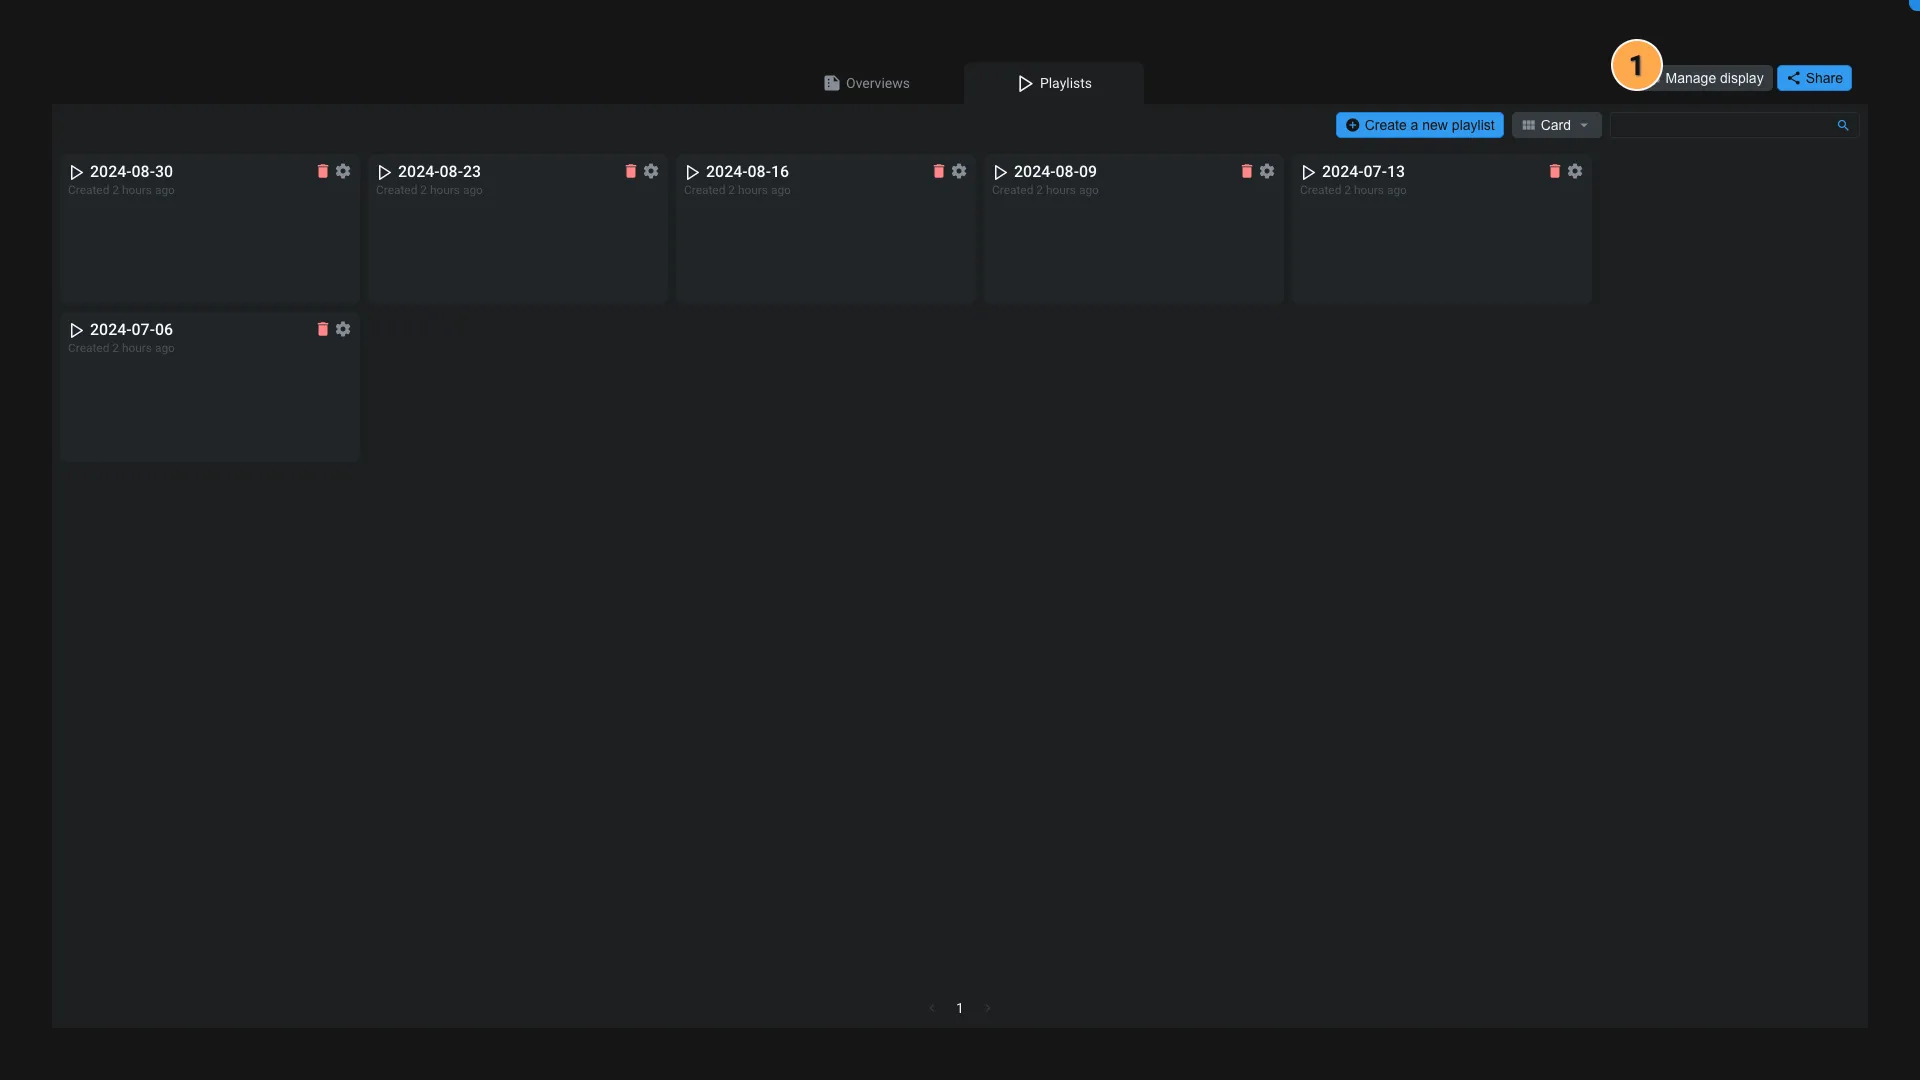Go to previous page arrow
Viewport: 1920px width, 1080px height.
931,1008
